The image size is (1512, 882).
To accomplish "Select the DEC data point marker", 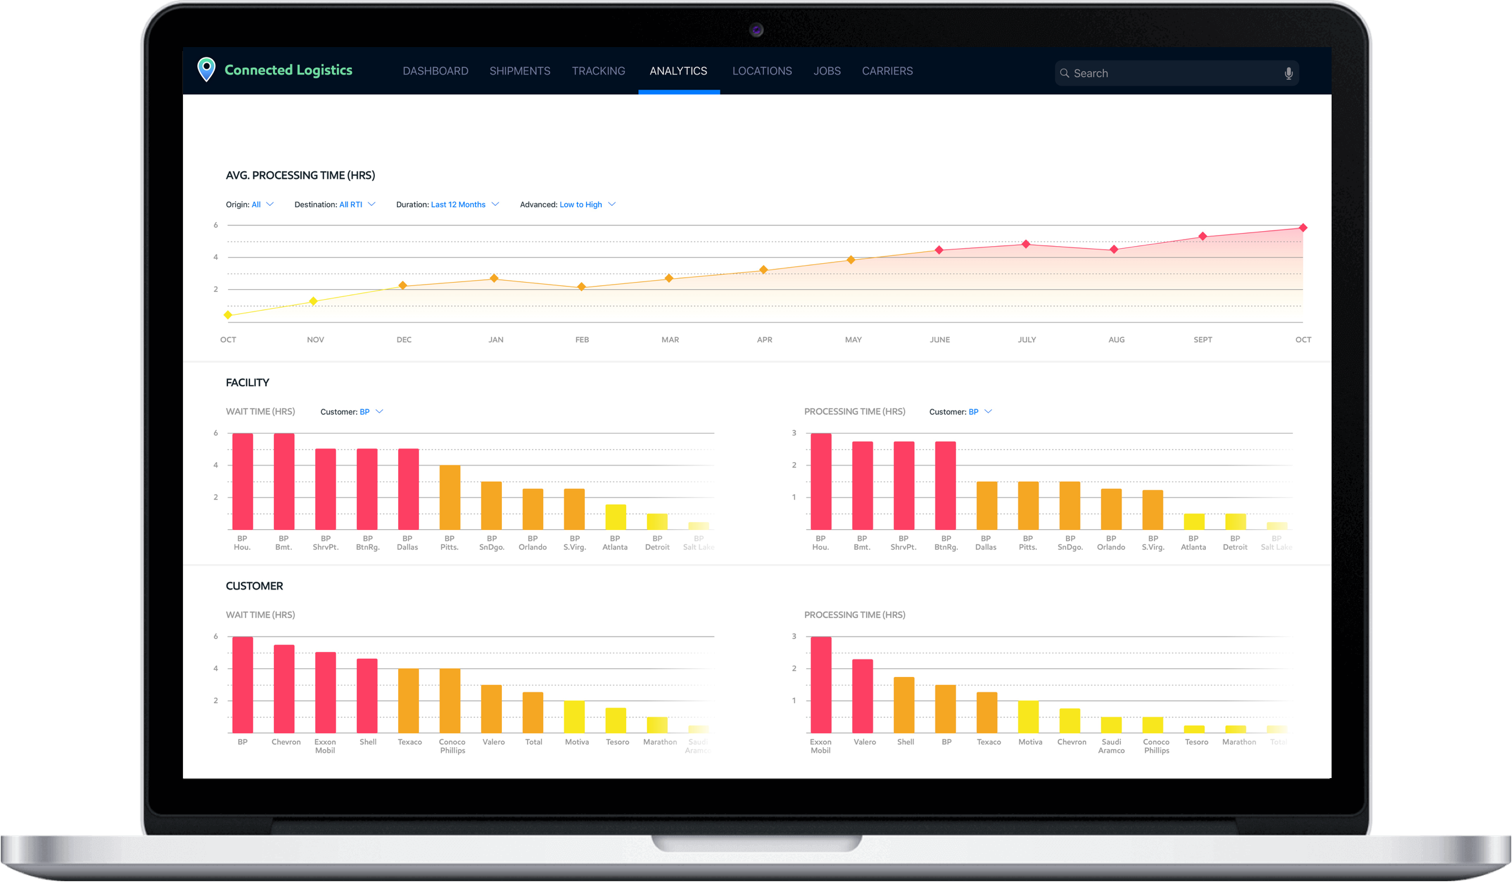I will tap(403, 286).
